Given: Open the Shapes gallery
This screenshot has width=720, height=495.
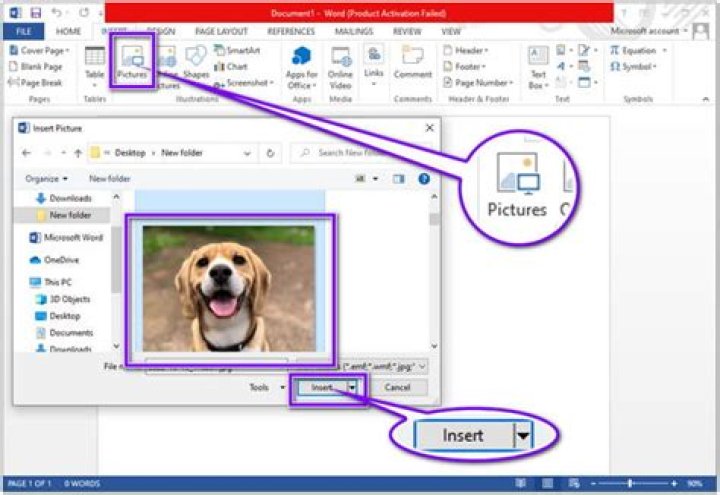Looking at the screenshot, I should pos(196,61).
